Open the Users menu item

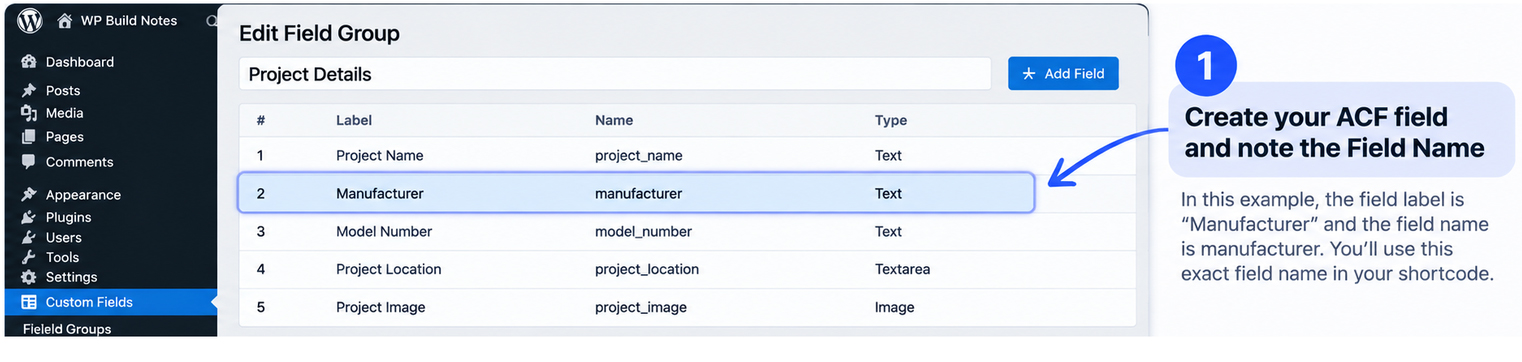(64, 237)
